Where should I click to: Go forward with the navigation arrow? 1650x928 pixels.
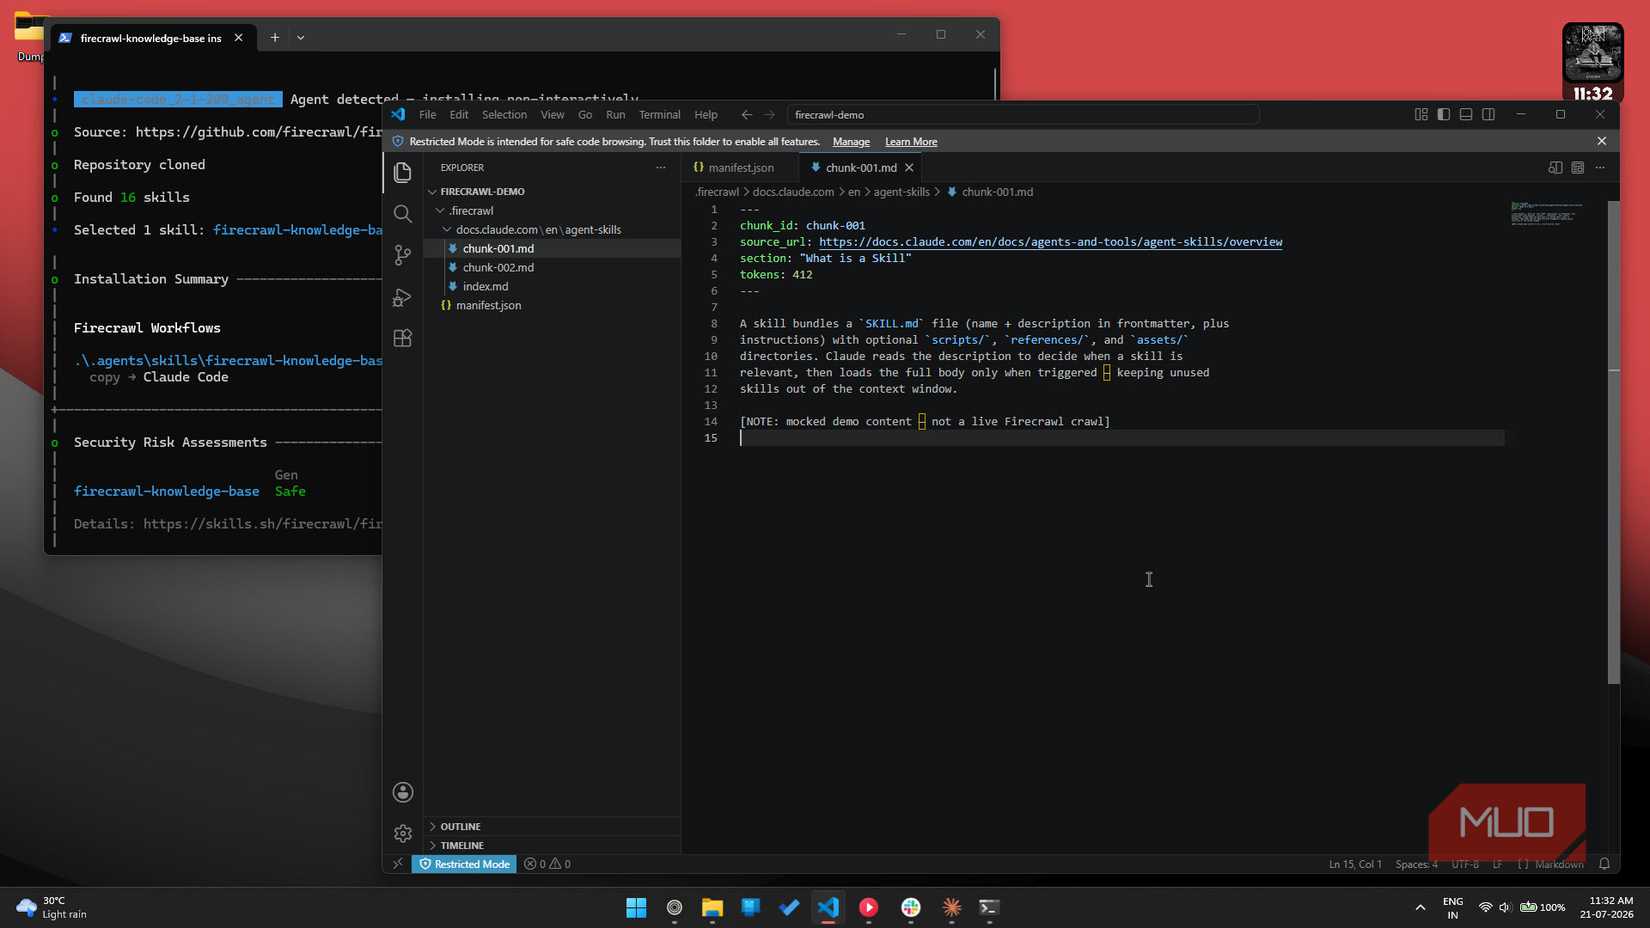[x=769, y=115]
